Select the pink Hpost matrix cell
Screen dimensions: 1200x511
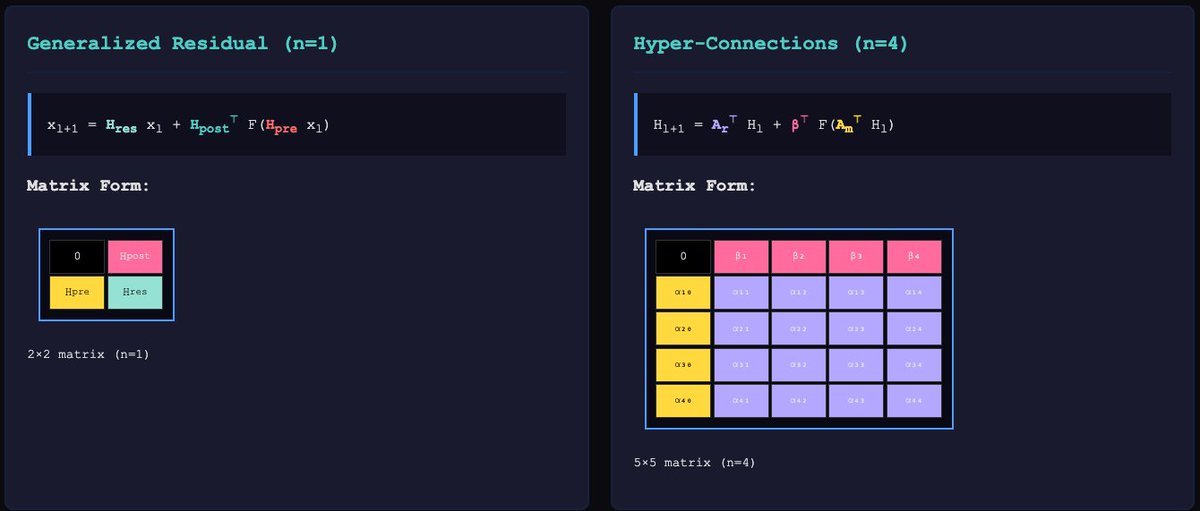point(135,256)
